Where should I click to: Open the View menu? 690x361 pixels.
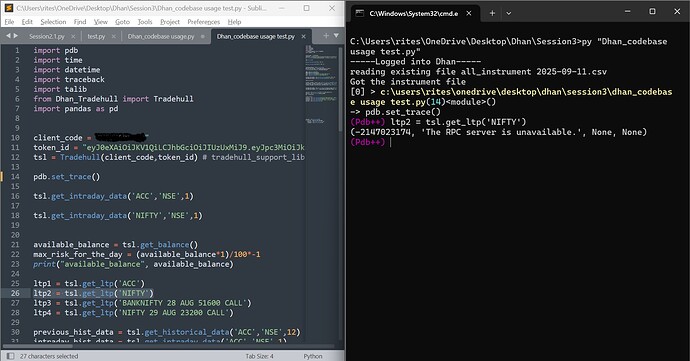click(101, 22)
